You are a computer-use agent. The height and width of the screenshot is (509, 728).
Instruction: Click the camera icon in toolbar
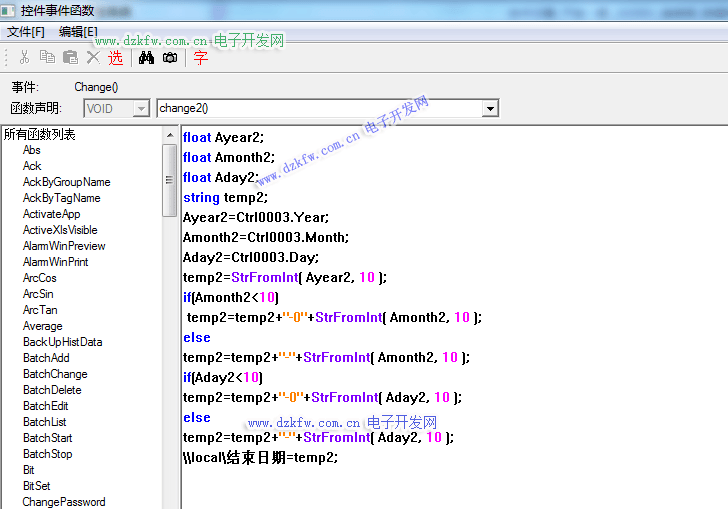pyautogui.click(x=170, y=58)
